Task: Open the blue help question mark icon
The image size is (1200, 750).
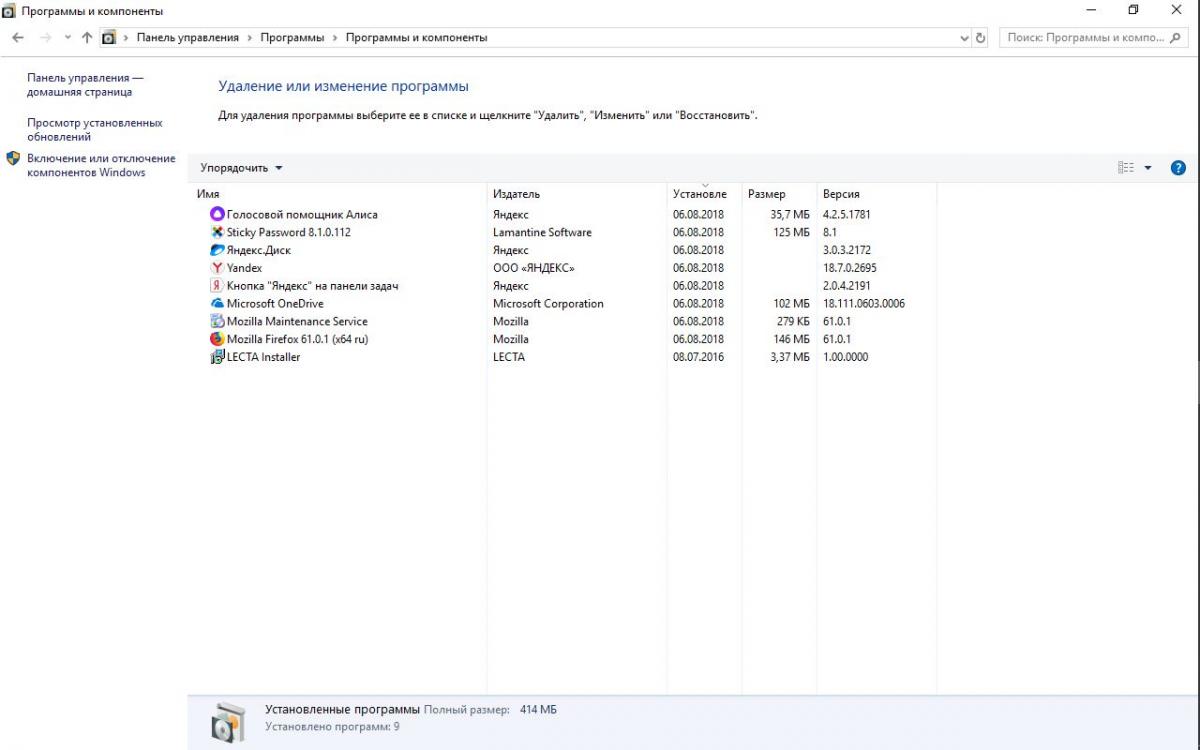Action: [1177, 168]
